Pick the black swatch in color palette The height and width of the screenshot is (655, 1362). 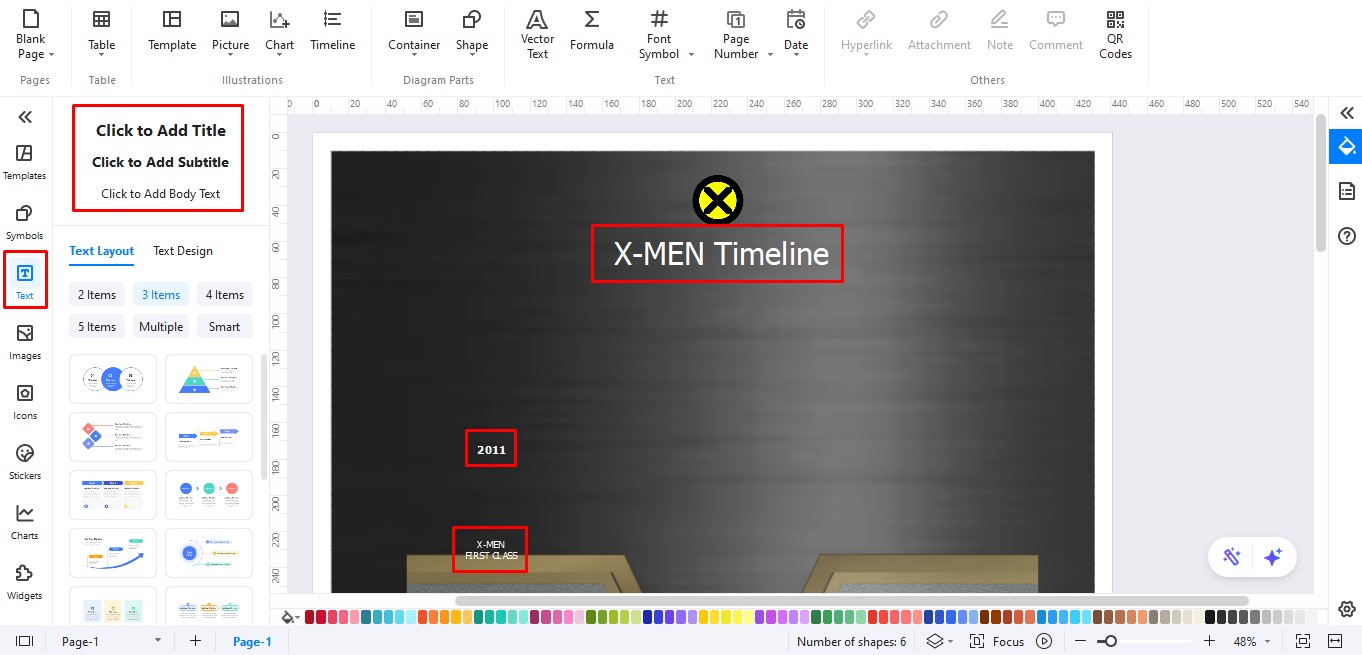click(1210, 617)
